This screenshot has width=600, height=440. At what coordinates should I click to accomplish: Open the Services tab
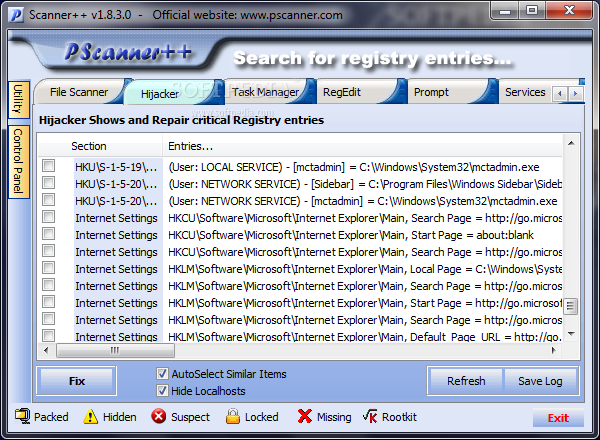coord(525,92)
